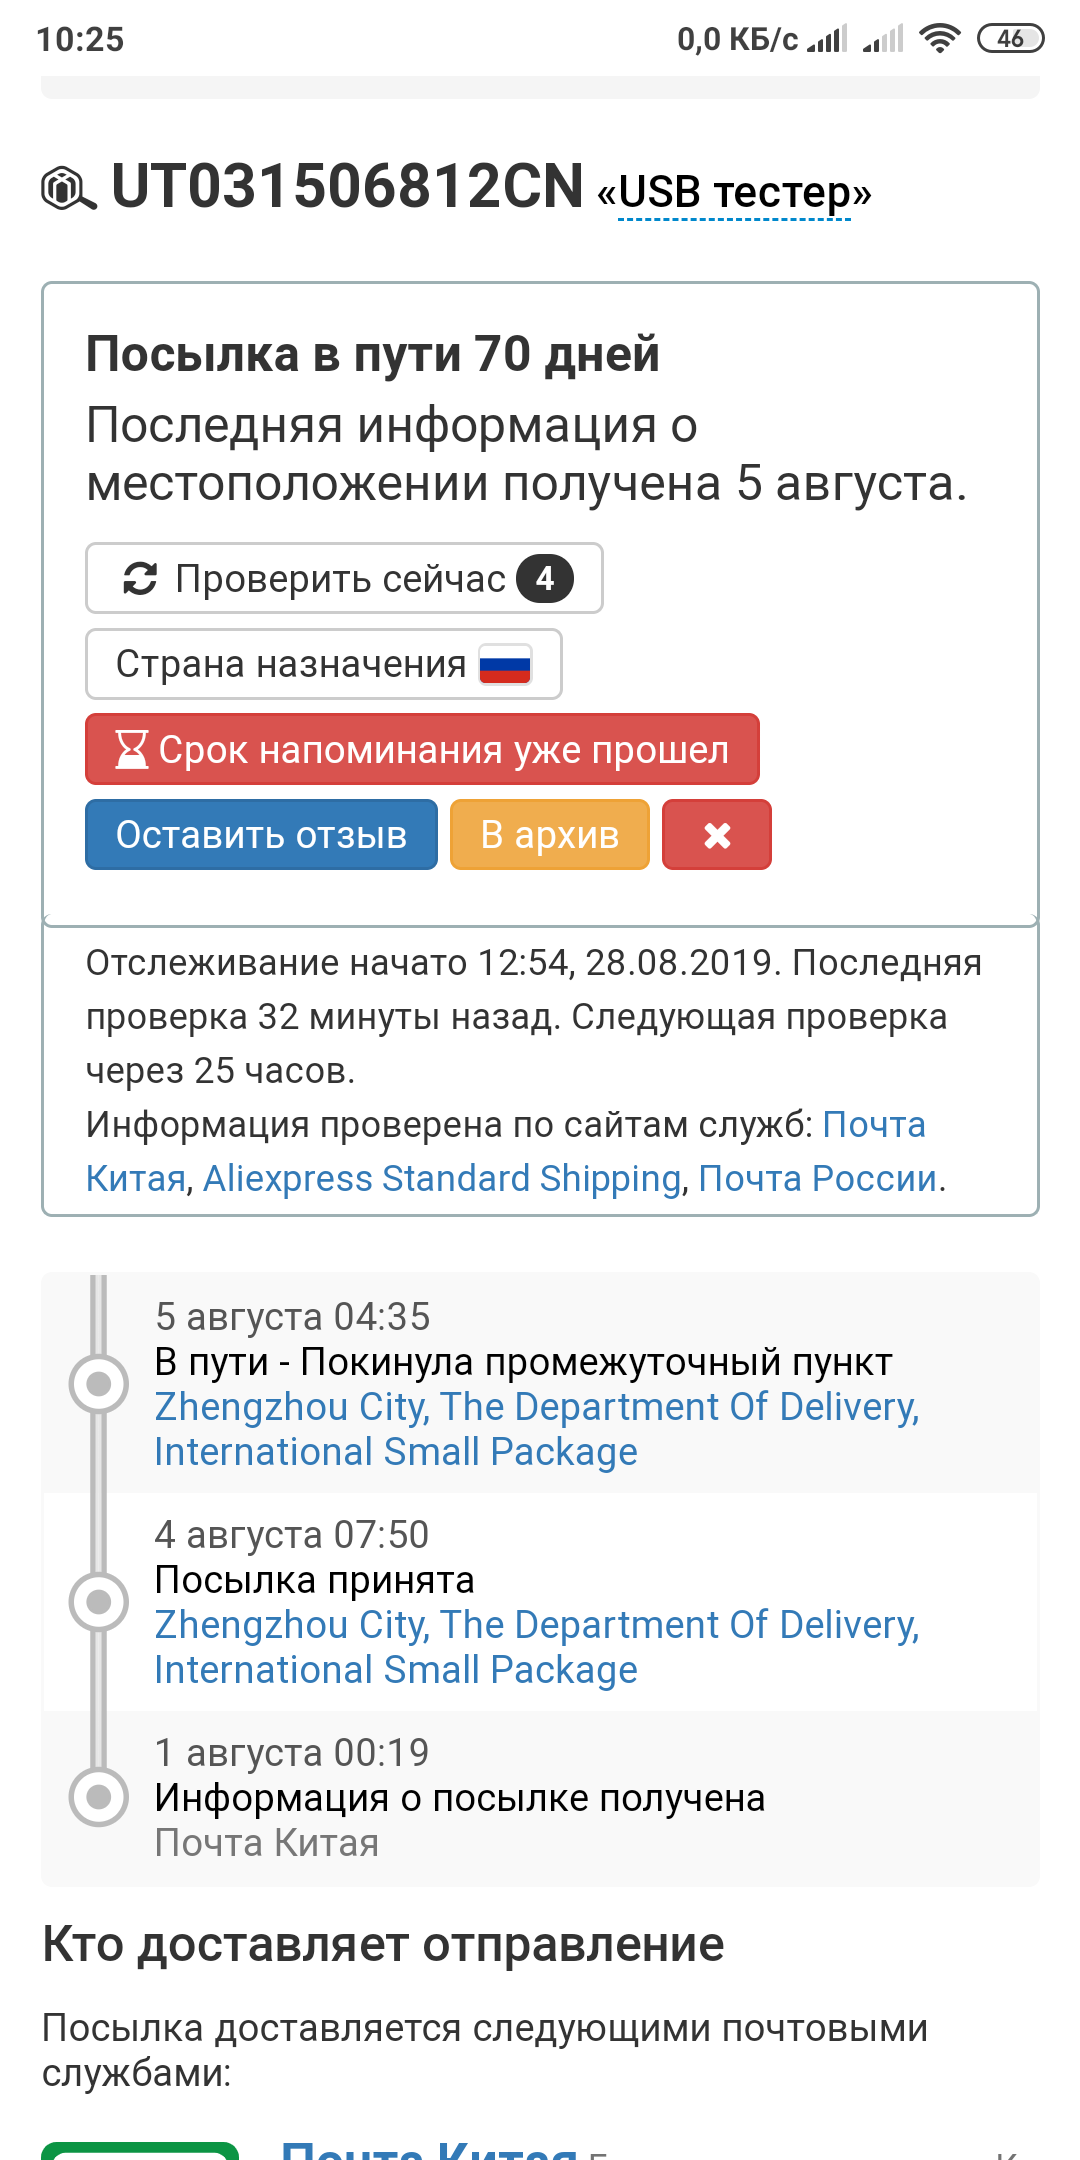The image size is (1080, 2160).
Task: Open Zhengzhou City location under 5 августа
Action: 537,1429
